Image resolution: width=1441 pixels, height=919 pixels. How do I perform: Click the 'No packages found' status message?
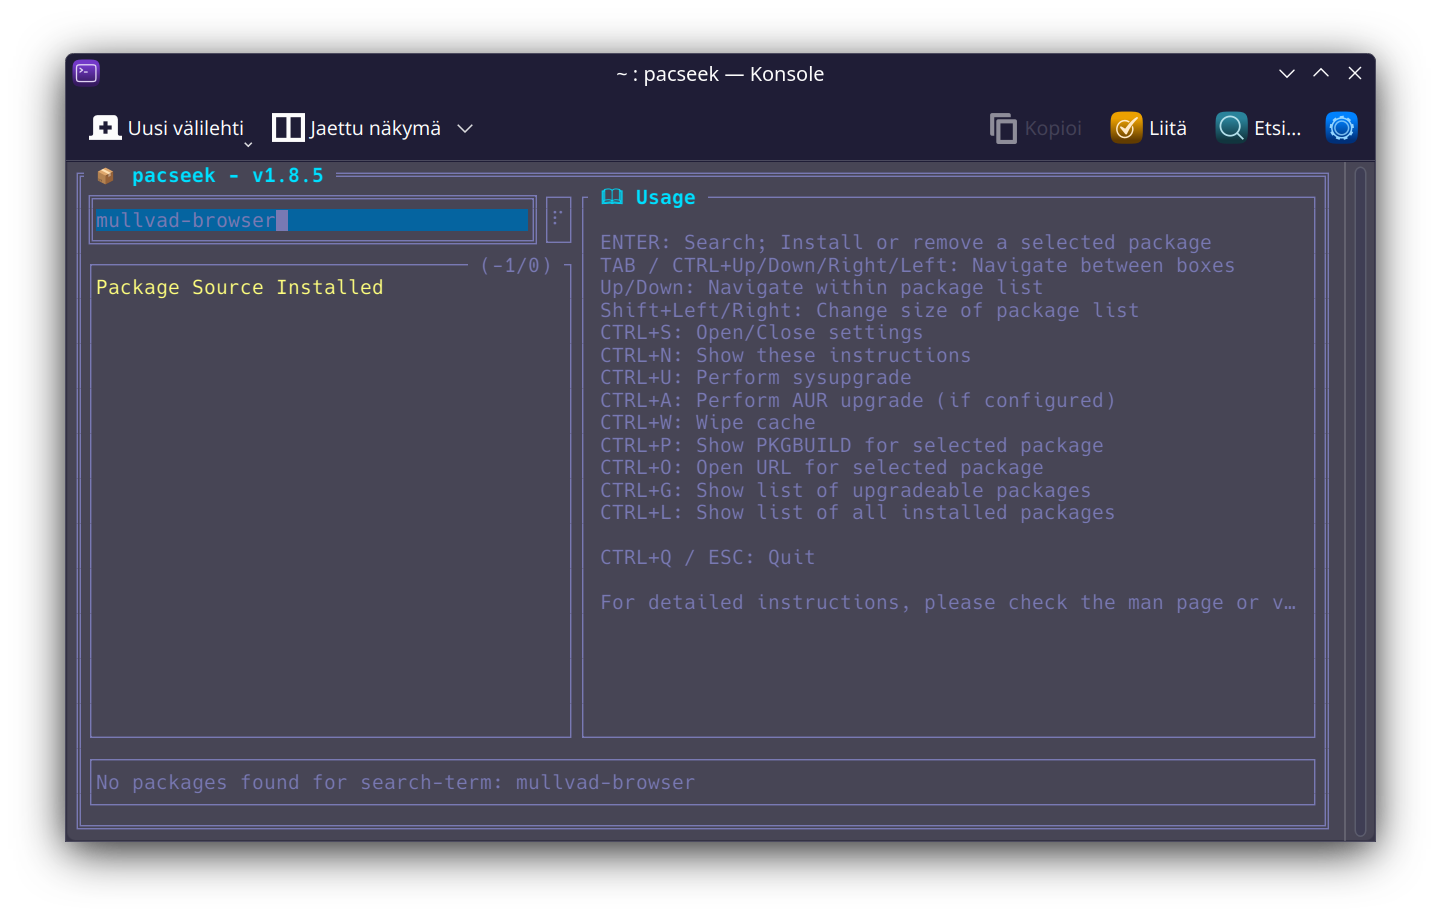pos(395,782)
